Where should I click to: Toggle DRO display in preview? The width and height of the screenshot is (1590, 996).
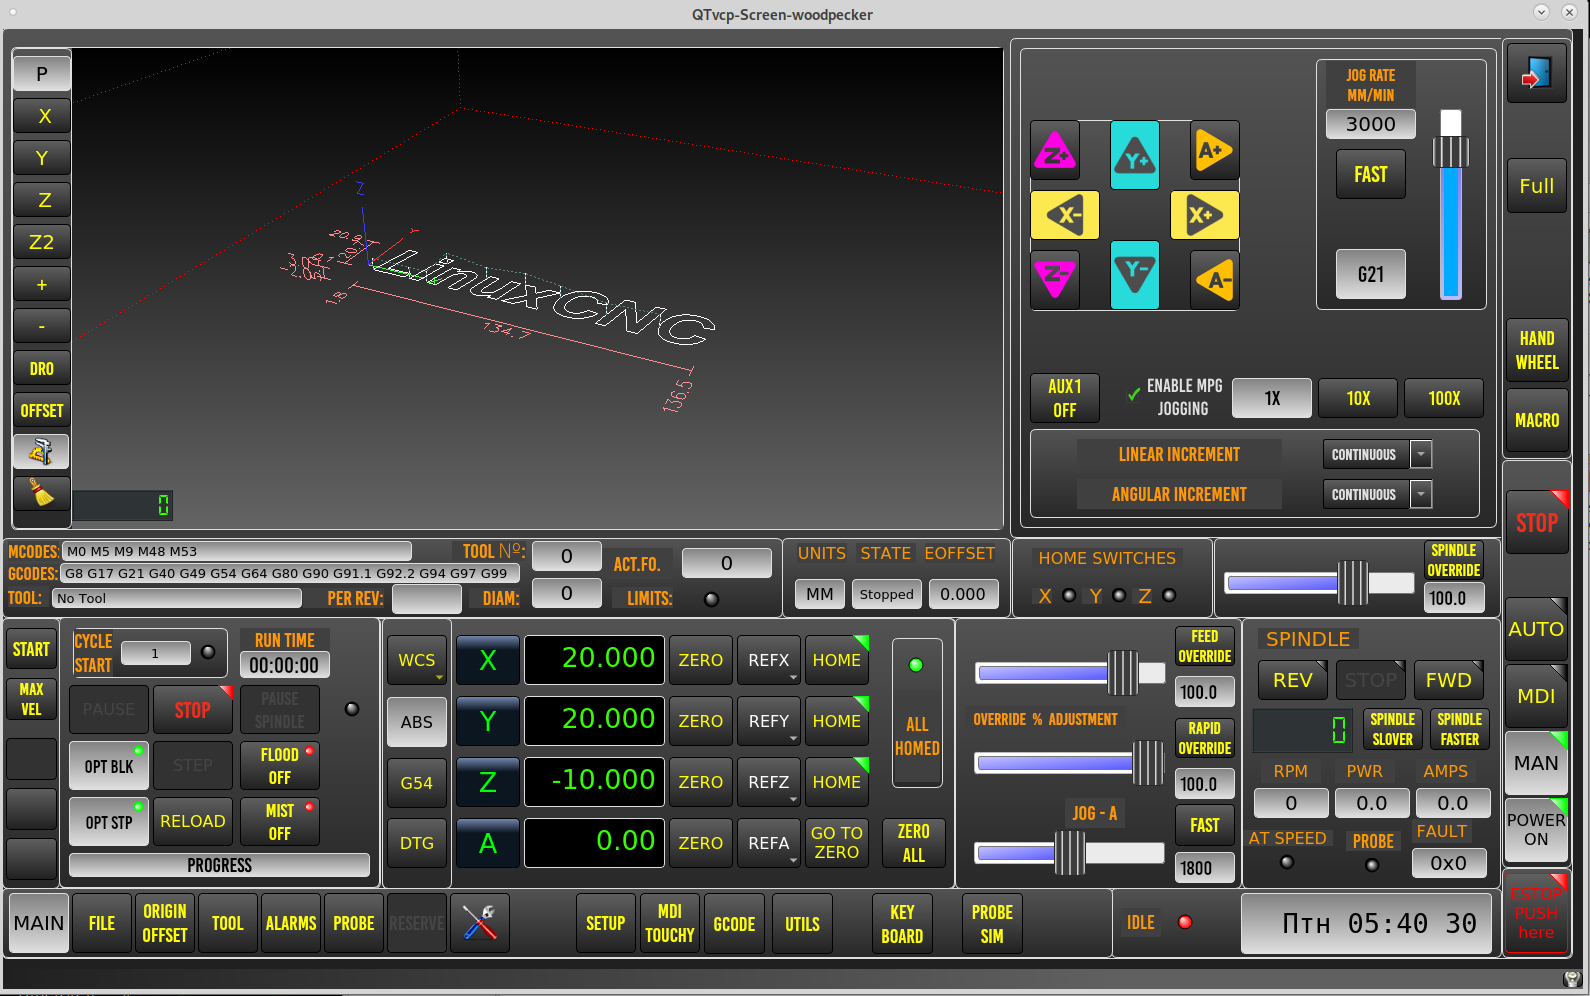(x=41, y=368)
